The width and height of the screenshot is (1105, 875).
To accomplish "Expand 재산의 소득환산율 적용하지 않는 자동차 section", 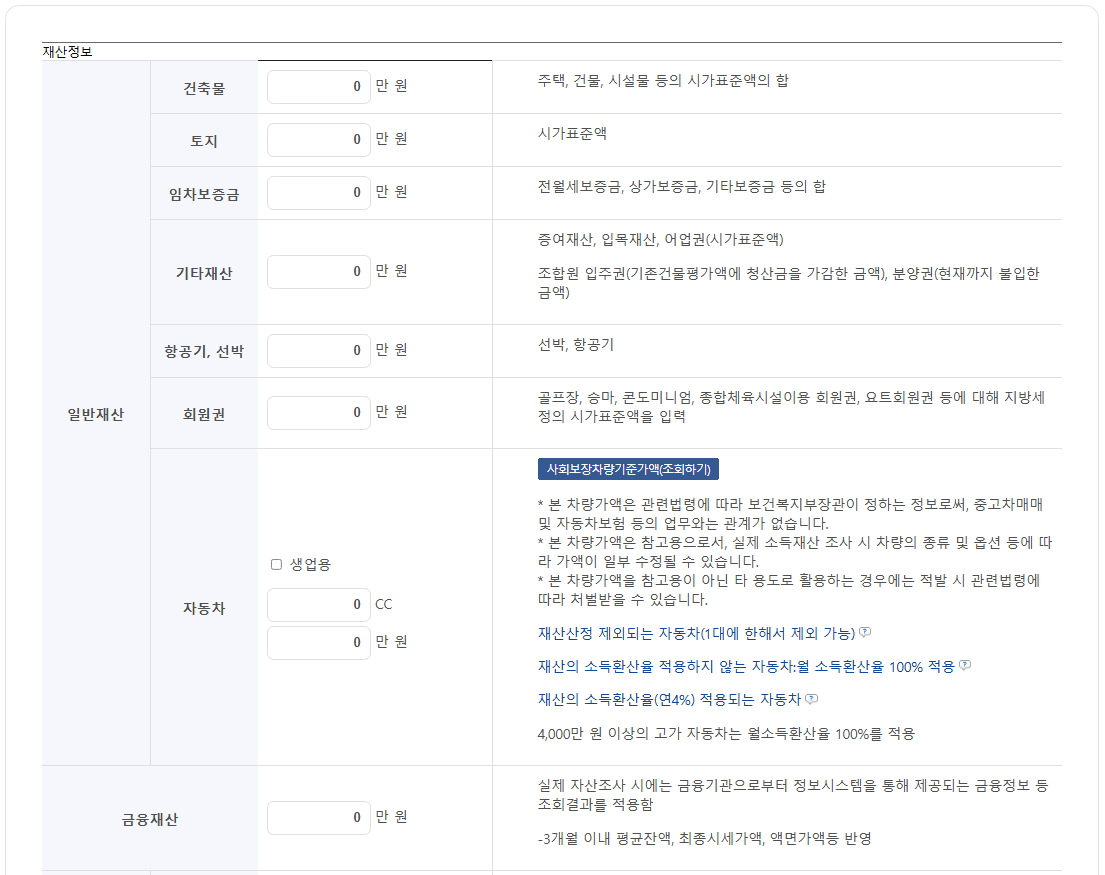I will pyautogui.click(x=745, y=663).
